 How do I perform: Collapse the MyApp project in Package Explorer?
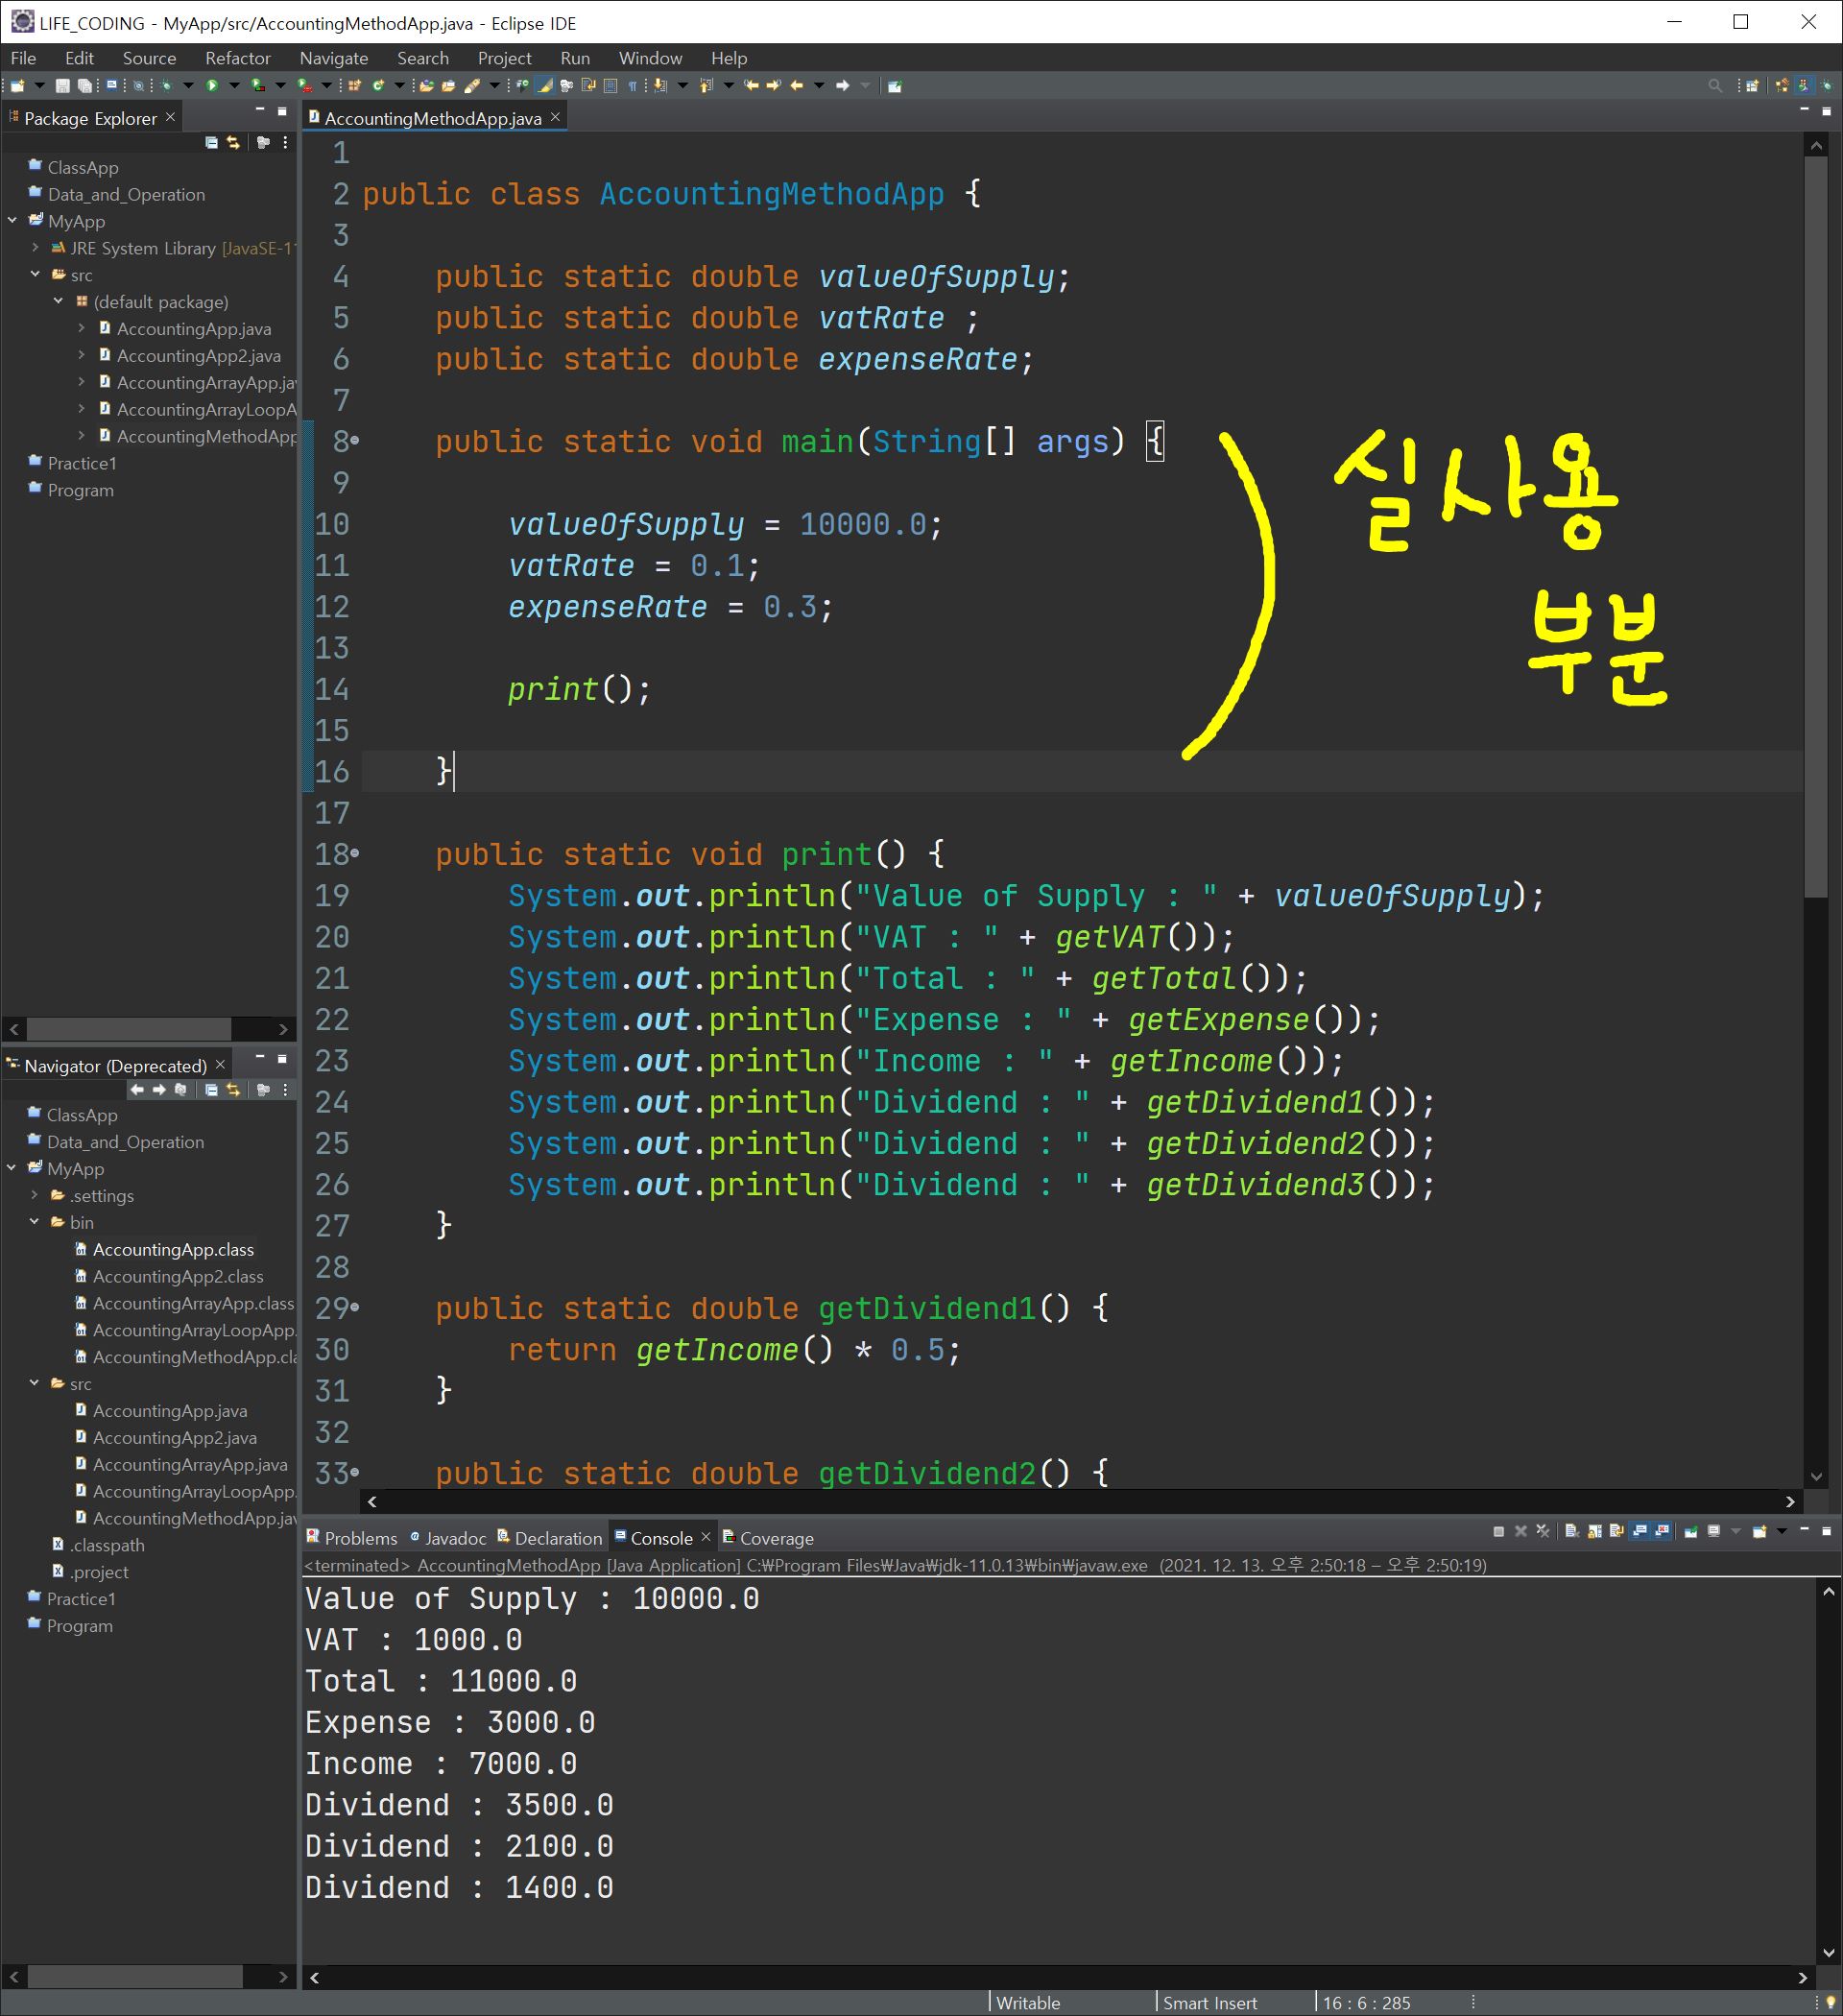[x=13, y=221]
